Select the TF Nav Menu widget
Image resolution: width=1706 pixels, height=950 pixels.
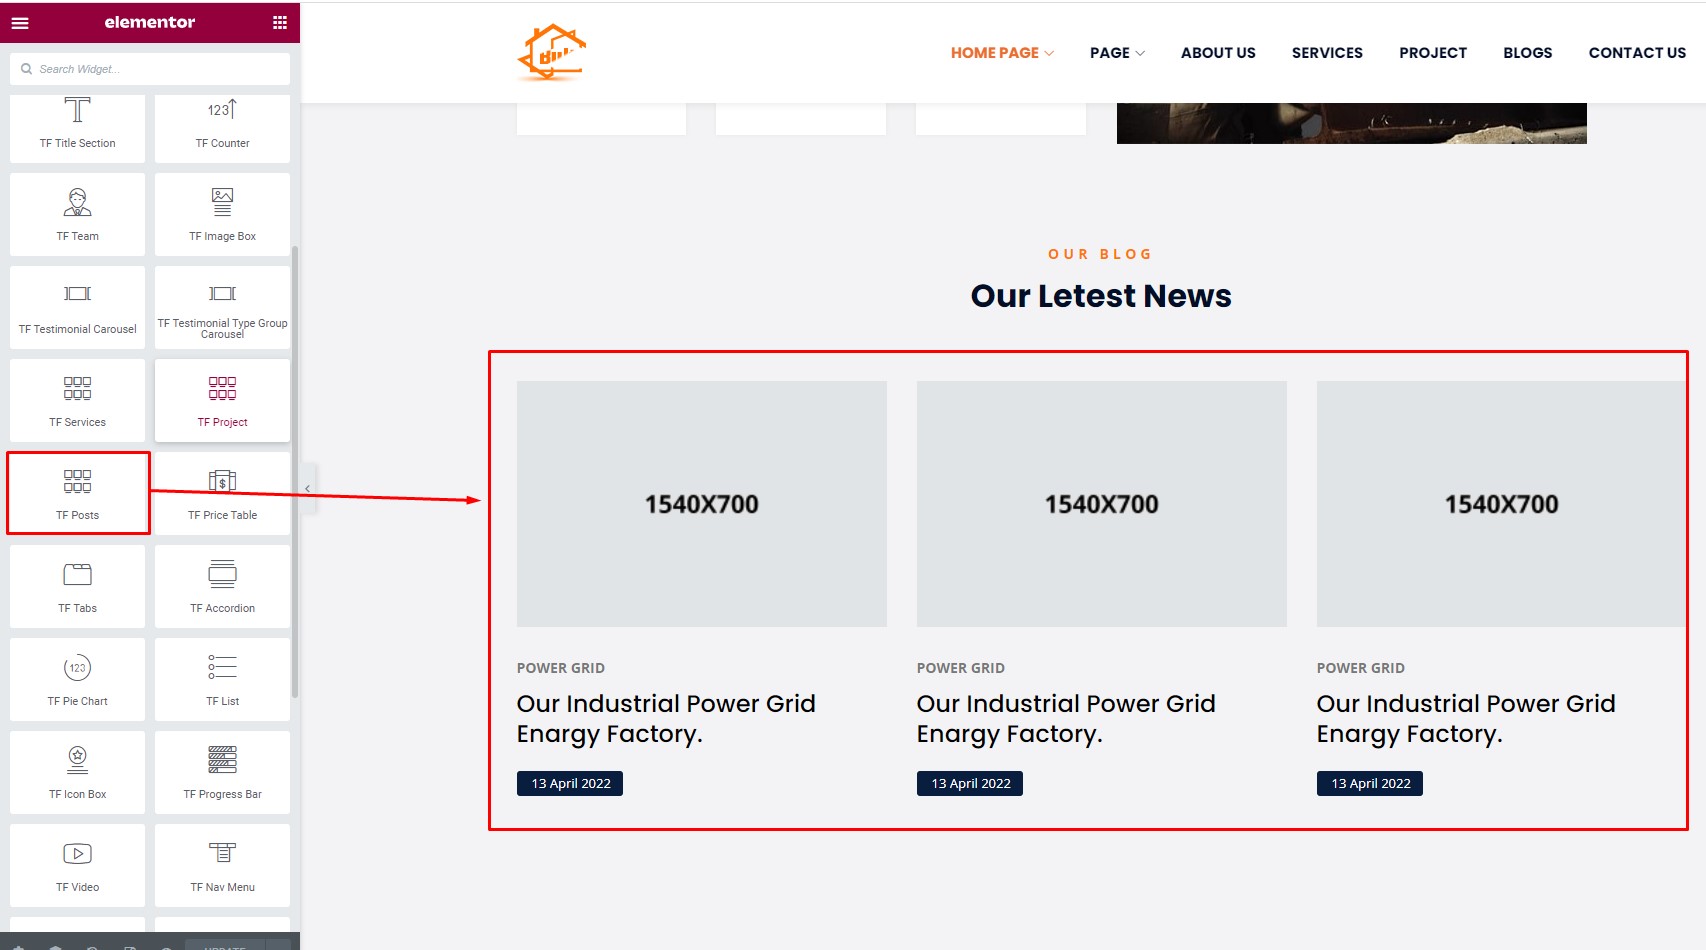(222, 865)
